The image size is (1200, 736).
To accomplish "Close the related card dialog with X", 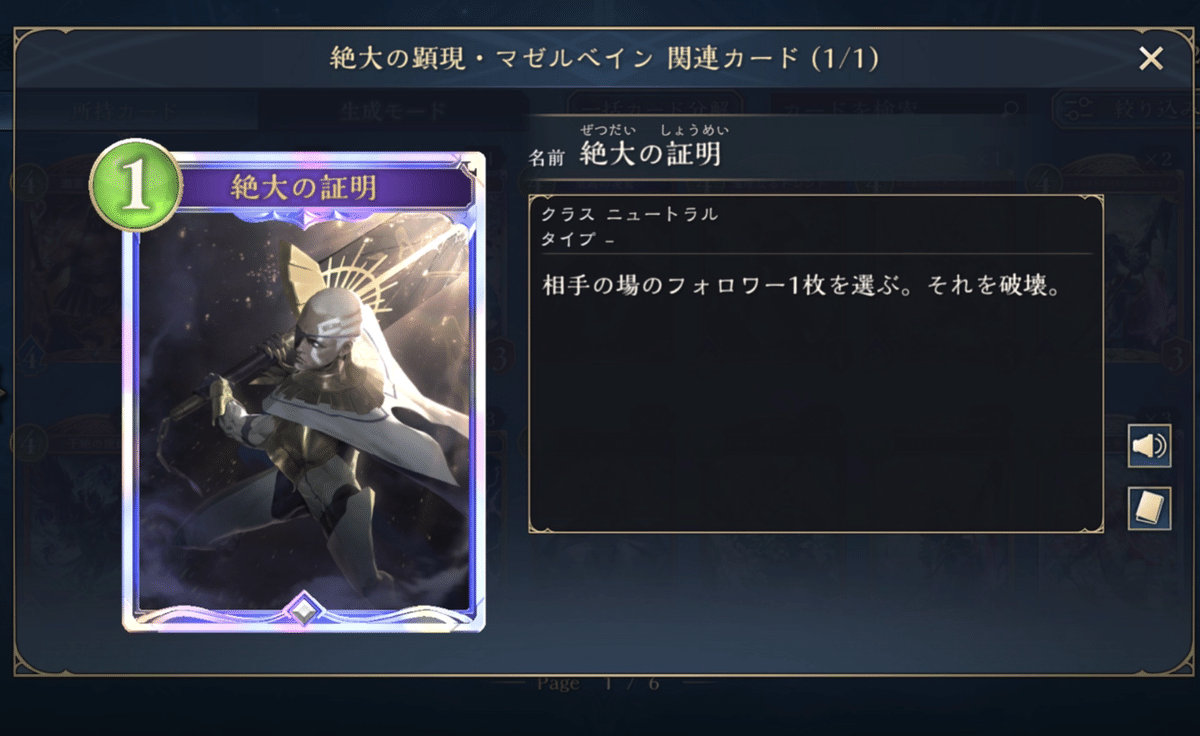I will coord(1151,60).
